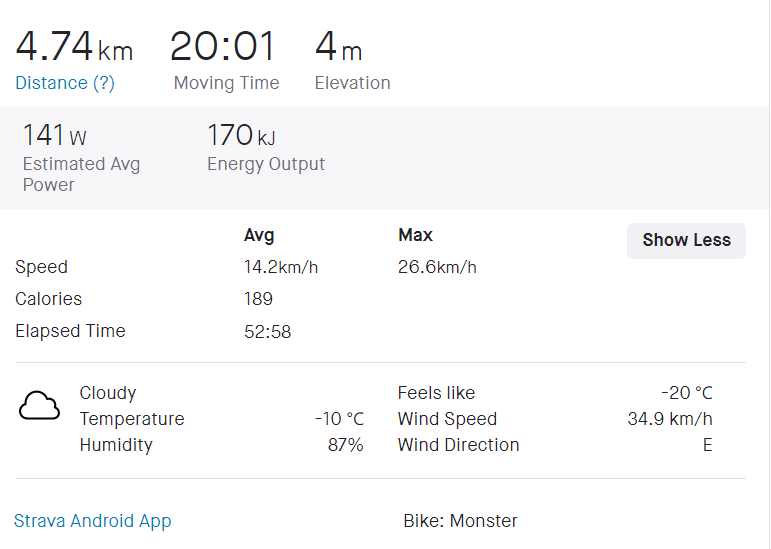Click the Calories value 189

(258, 299)
